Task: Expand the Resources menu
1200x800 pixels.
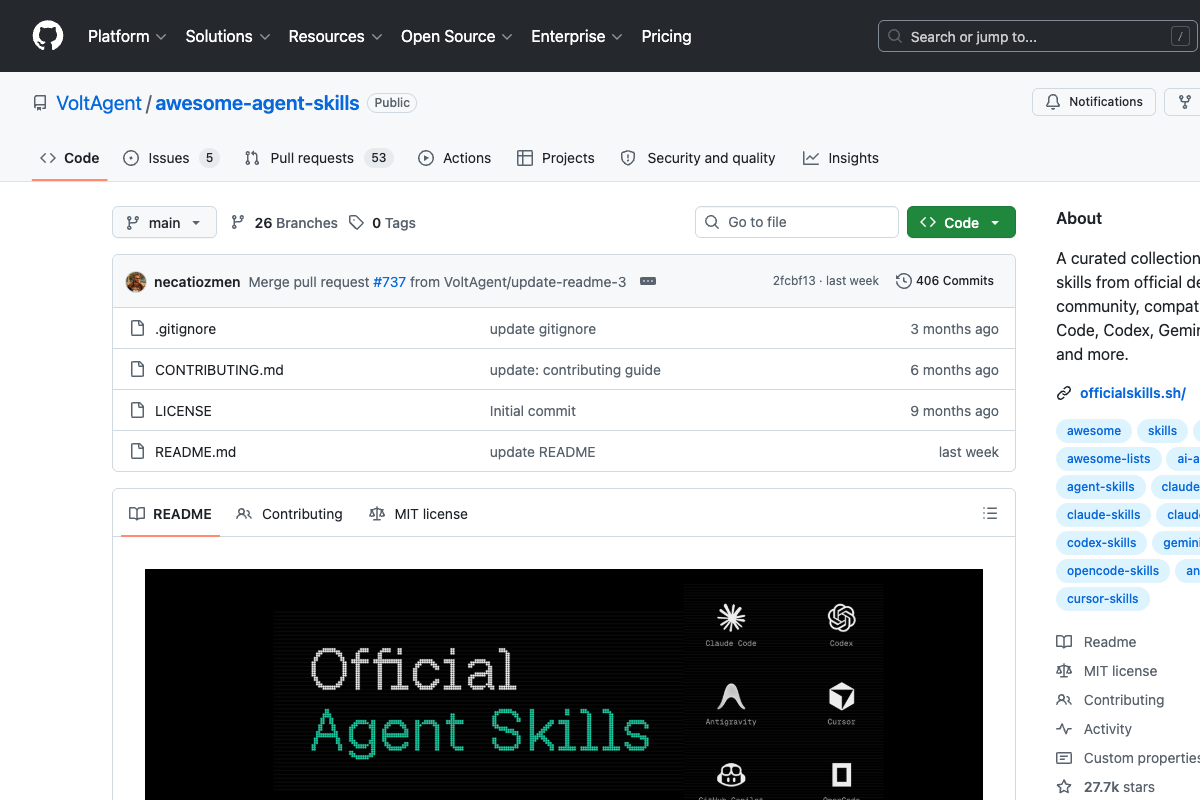Action: pyautogui.click(x=335, y=36)
